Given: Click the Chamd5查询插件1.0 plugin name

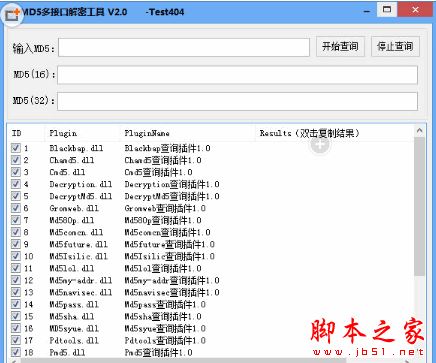Looking at the screenshot, I should point(163,160).
